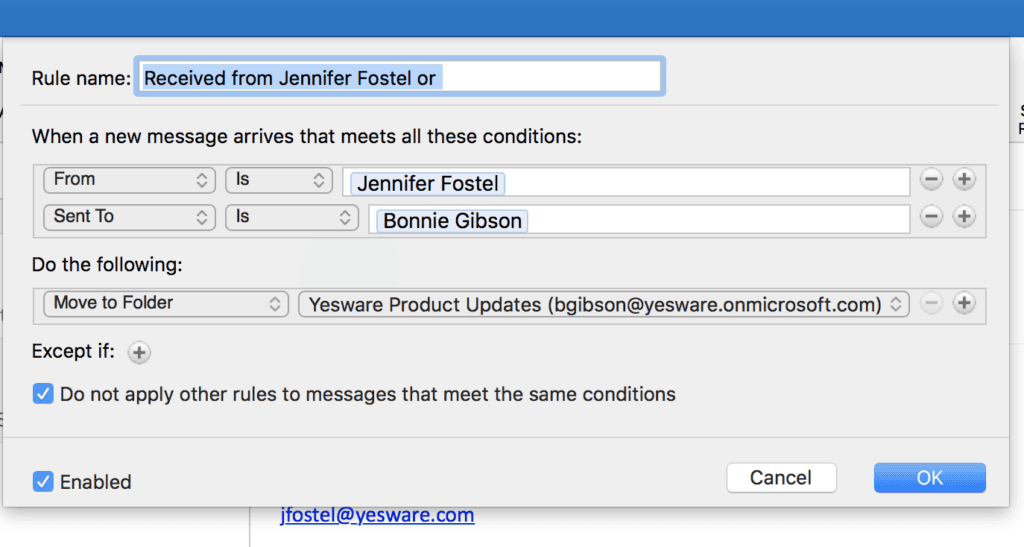This screenshot has width=1024, height=547.
Task: Open the Move to Folder action dropdown
Action: coord(166,304)
